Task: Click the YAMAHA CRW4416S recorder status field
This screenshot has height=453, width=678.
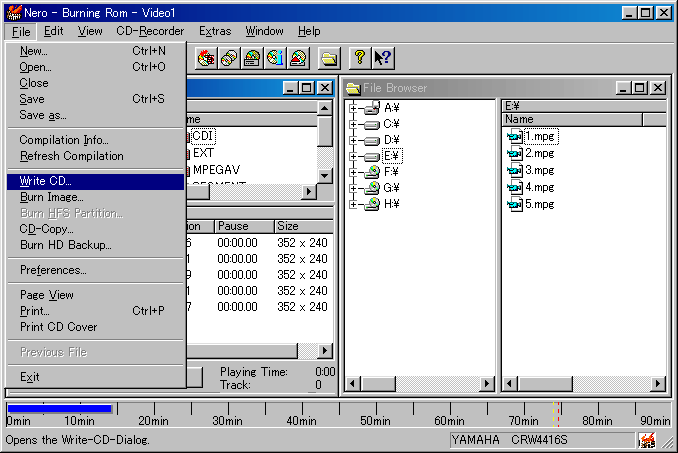Action: (542, 440)
